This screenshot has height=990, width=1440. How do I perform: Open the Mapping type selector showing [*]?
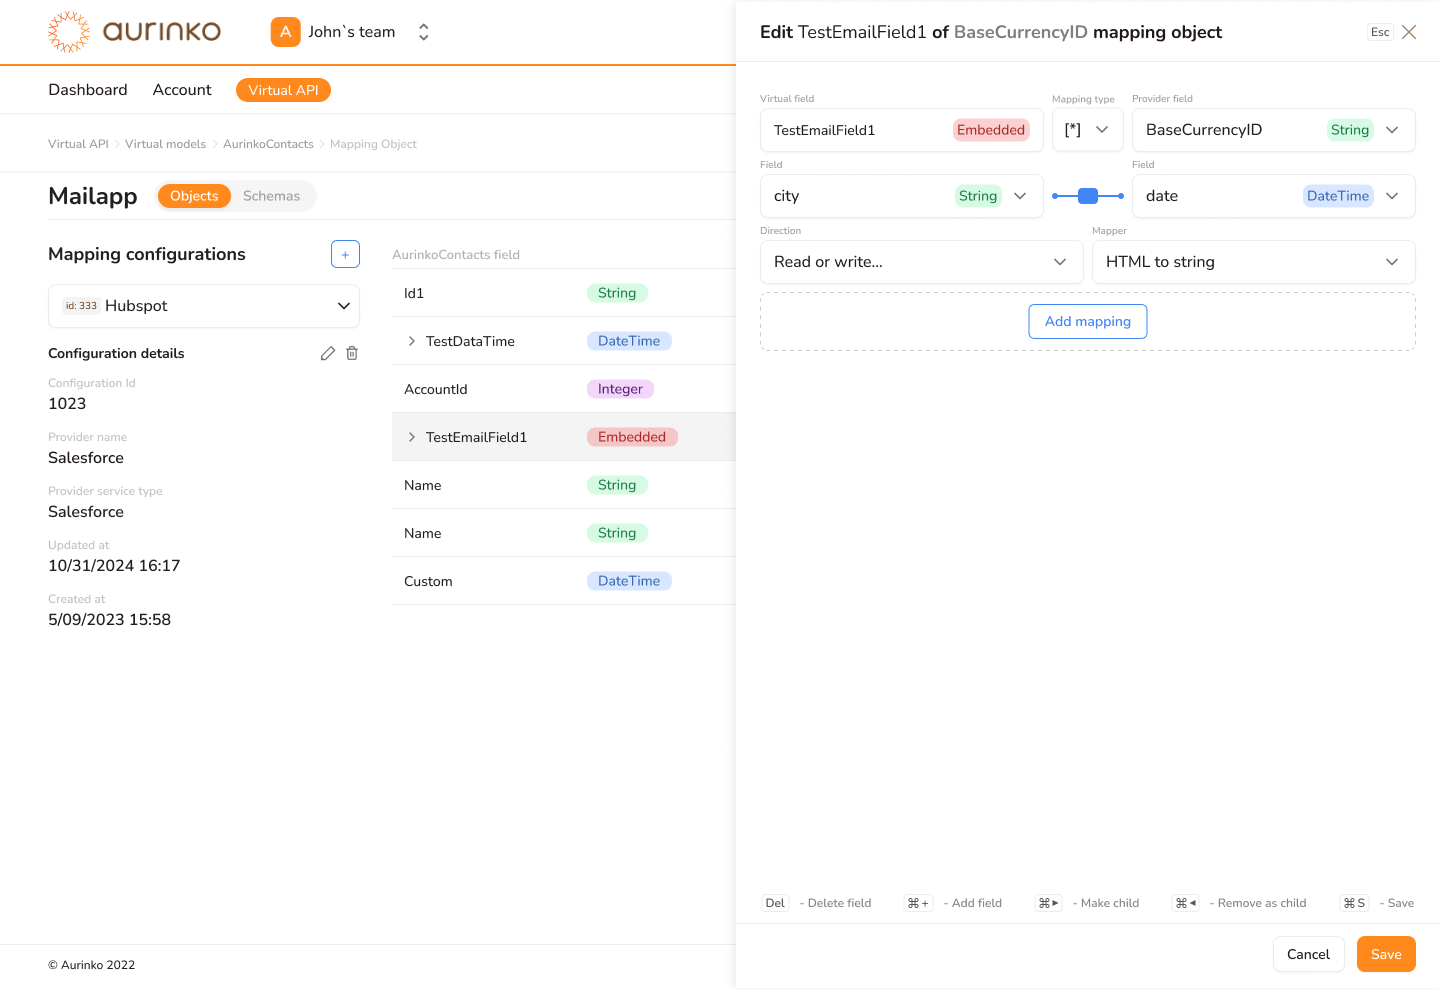tap(1087, 130)
